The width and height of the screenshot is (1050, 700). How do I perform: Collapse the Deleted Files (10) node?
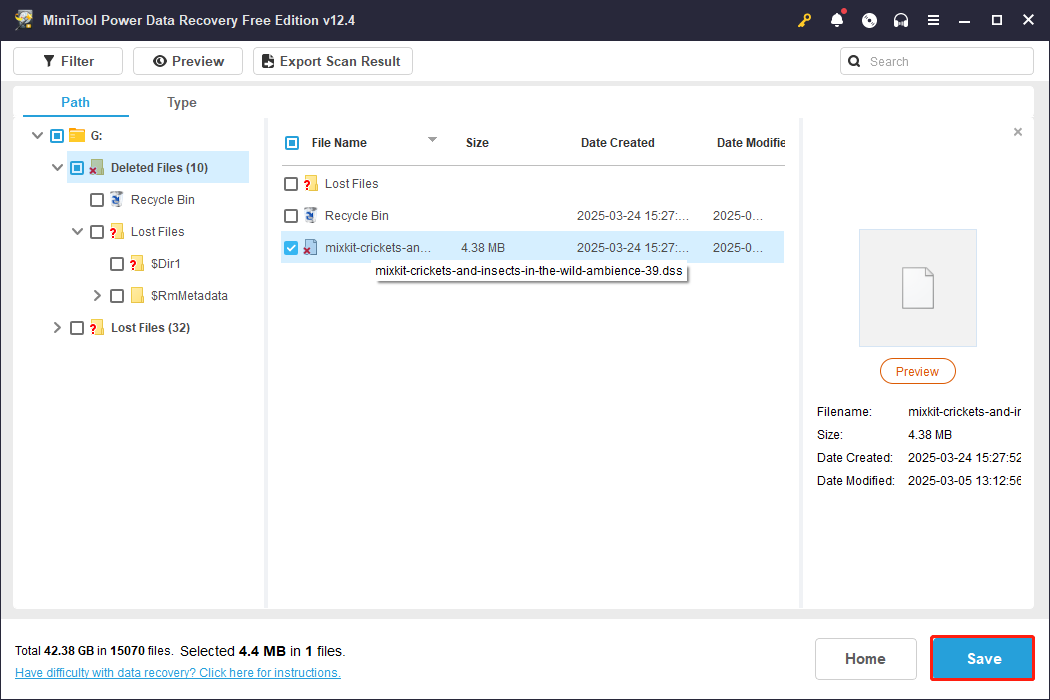pyautogui.click(x=58, y=167)
